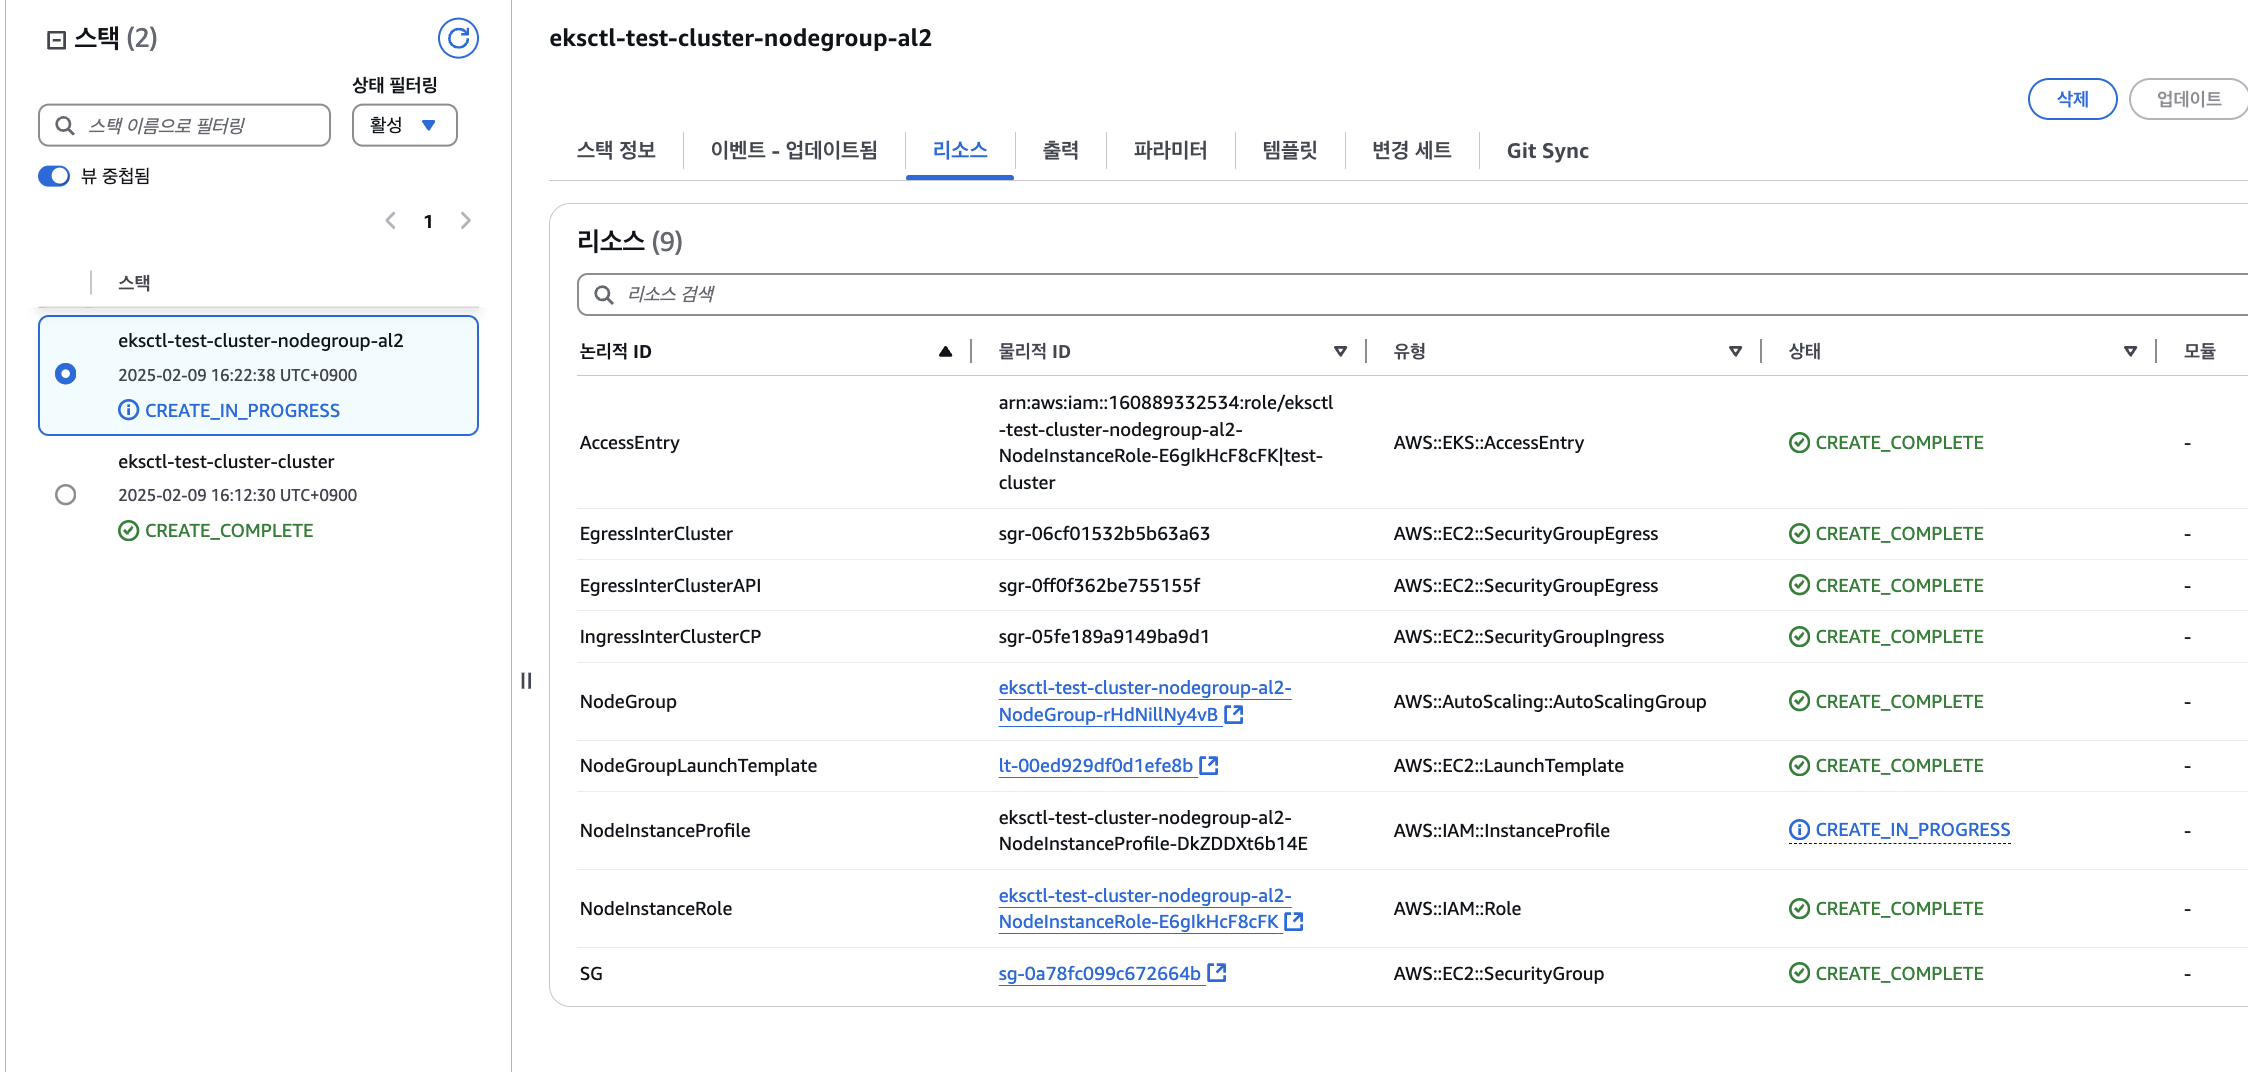Viewport: 2248px width, 1072px height.
Task: Click the EgressInterCluster logical ID
Action: (656, 534)
